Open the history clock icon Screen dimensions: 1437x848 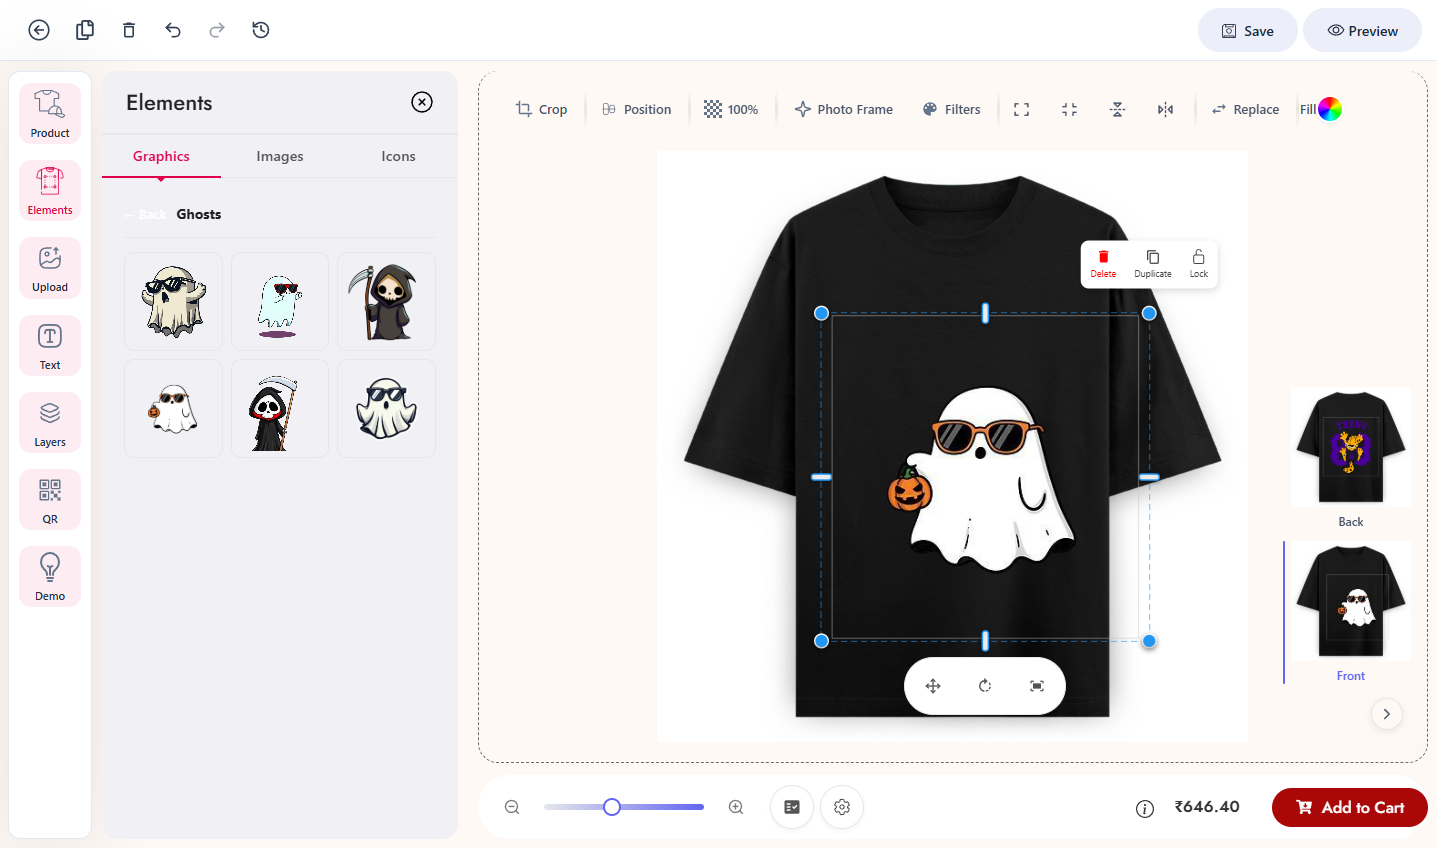261,30
